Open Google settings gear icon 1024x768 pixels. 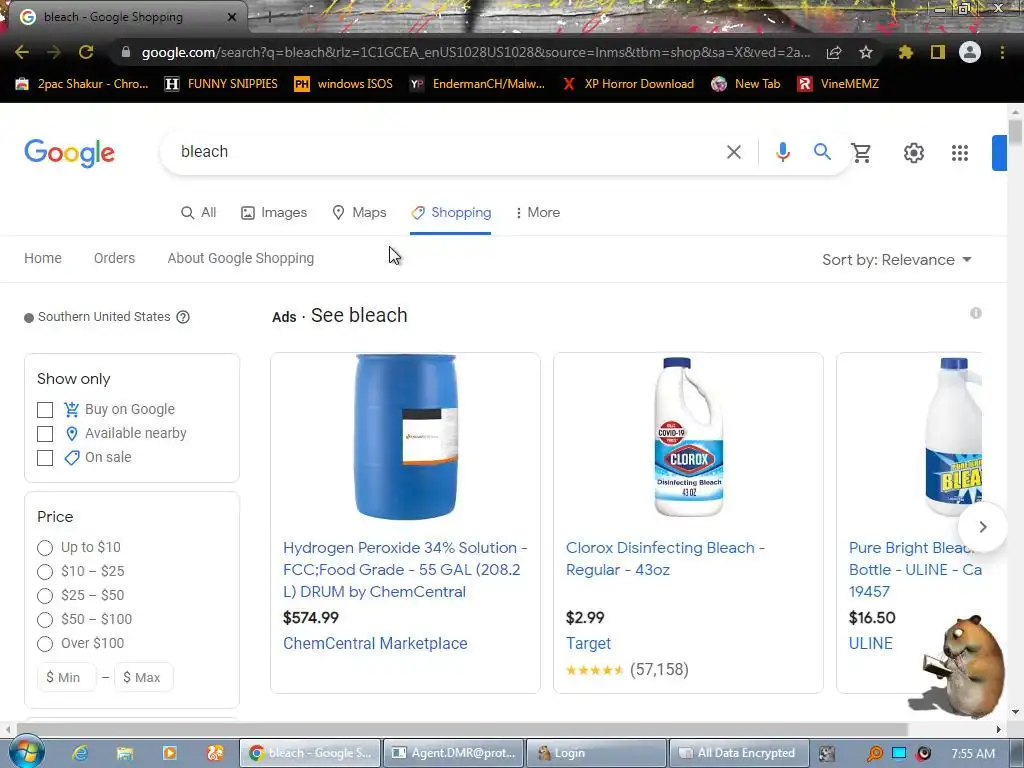coord(914,153)
